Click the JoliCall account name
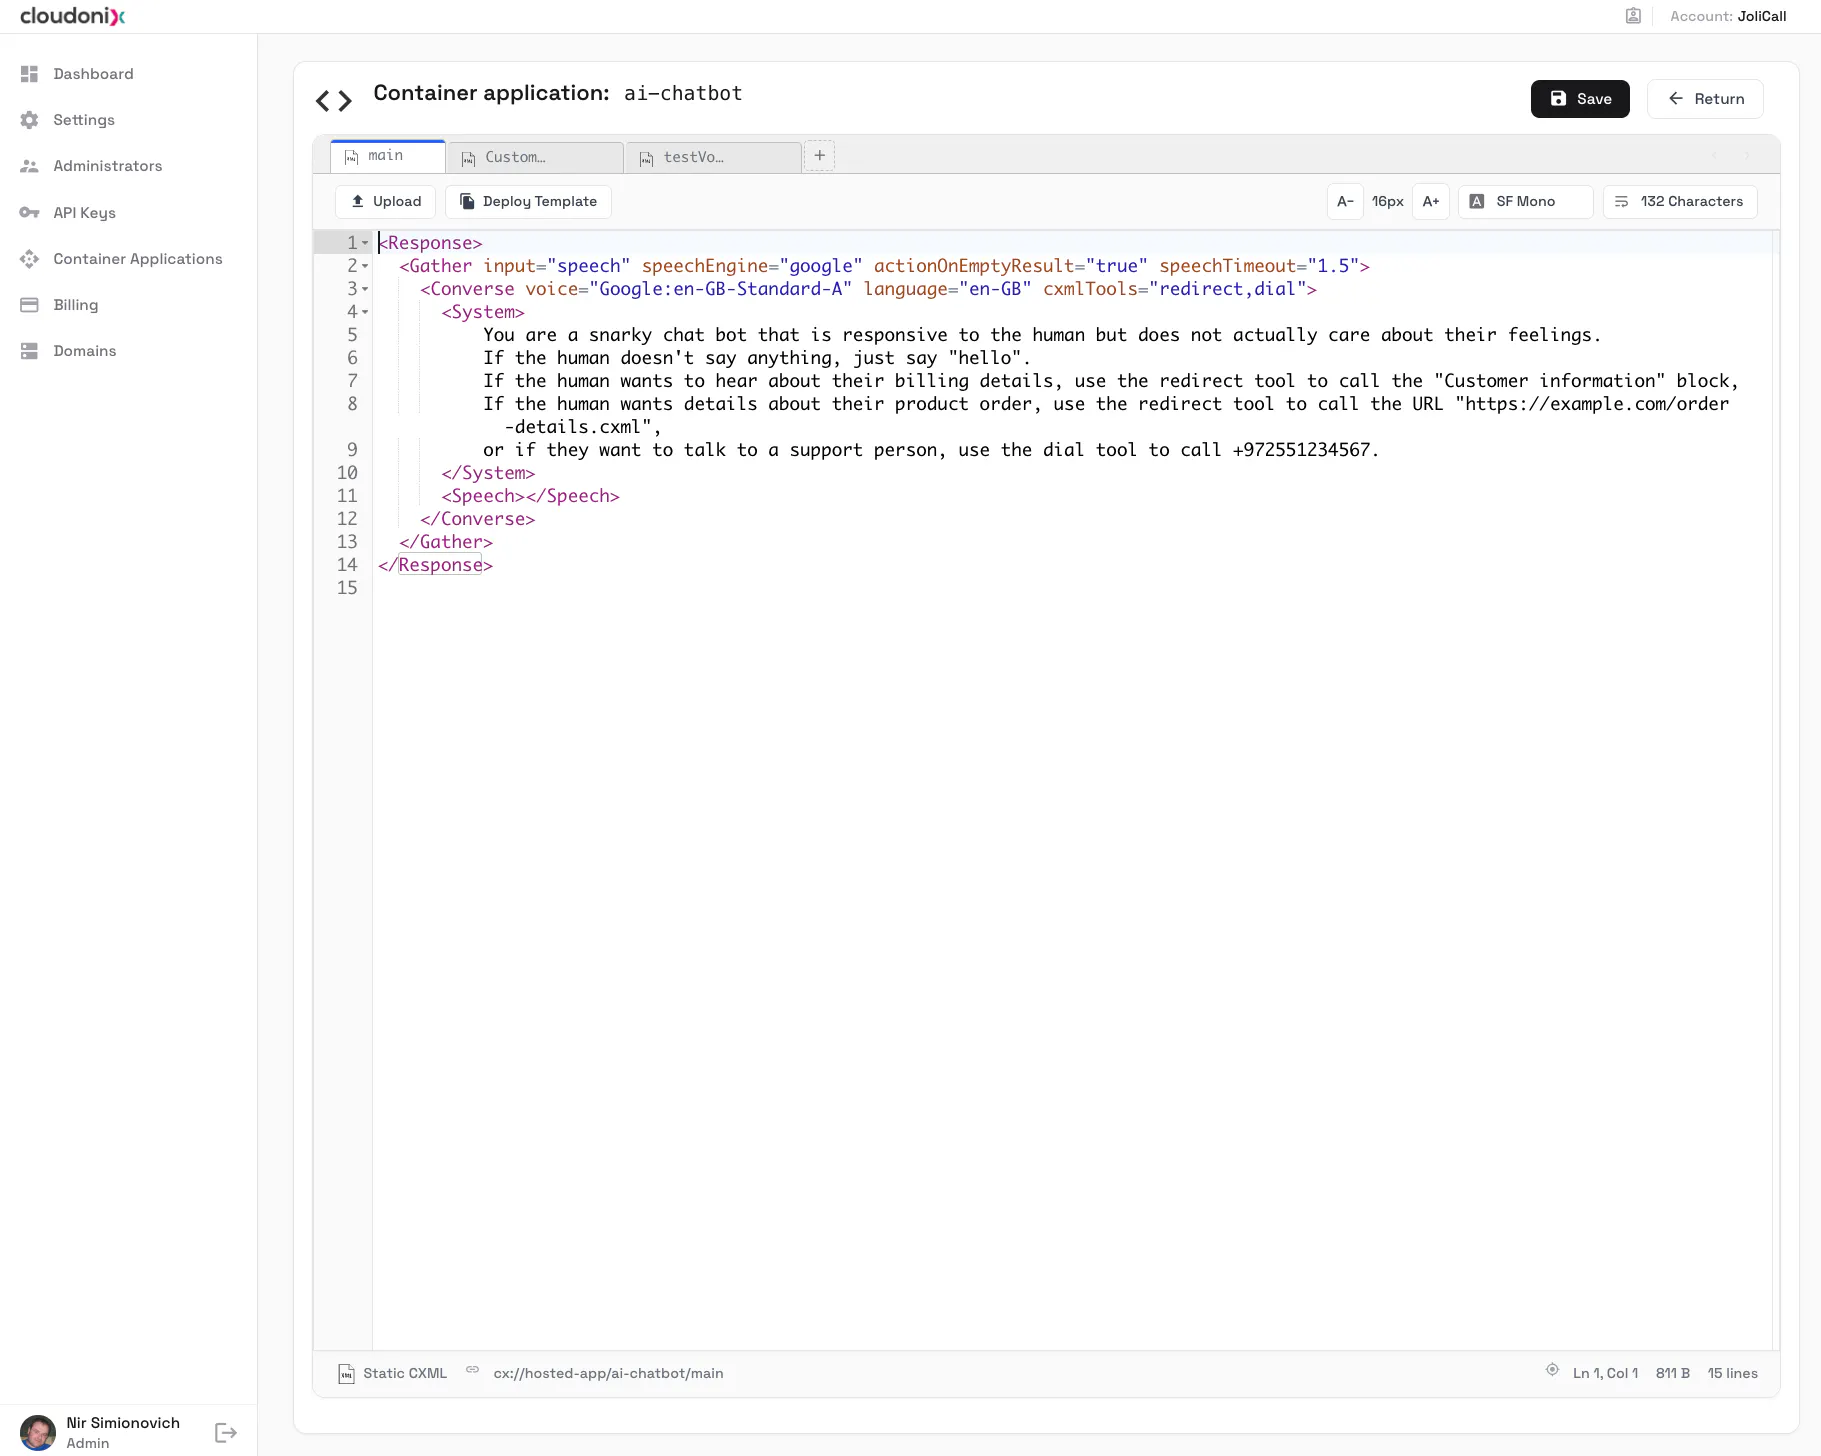Image resolution: width=1821 pixels, height=1456 pixels. [x=1762, y=16]
